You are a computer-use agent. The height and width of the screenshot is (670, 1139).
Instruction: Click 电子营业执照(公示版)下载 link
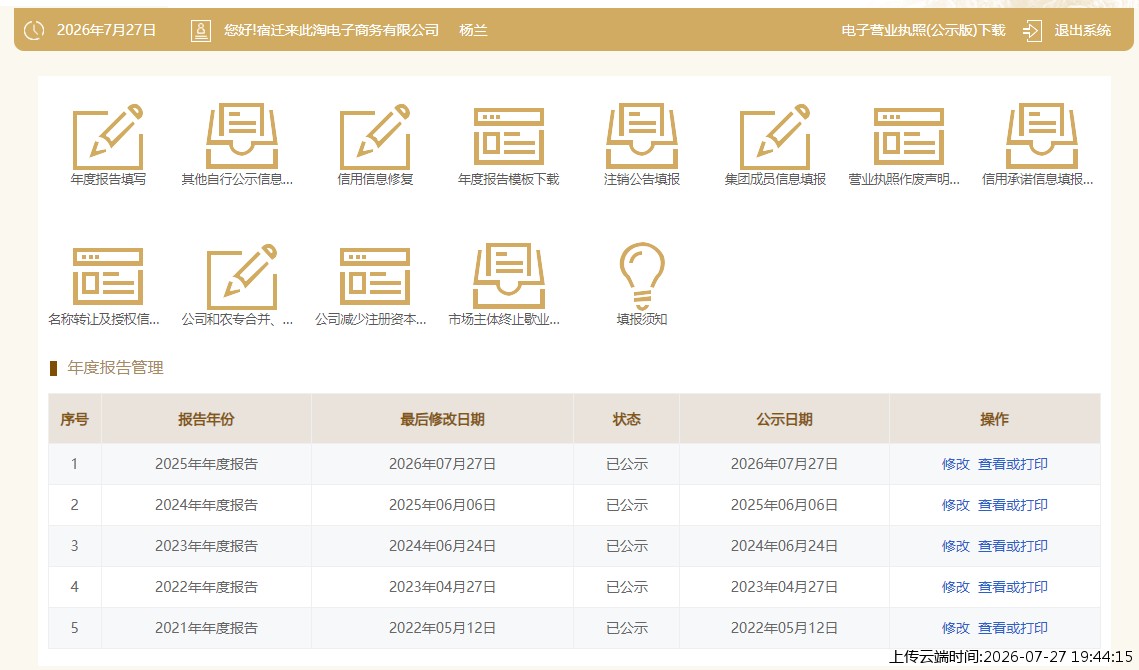pos(923,31)
